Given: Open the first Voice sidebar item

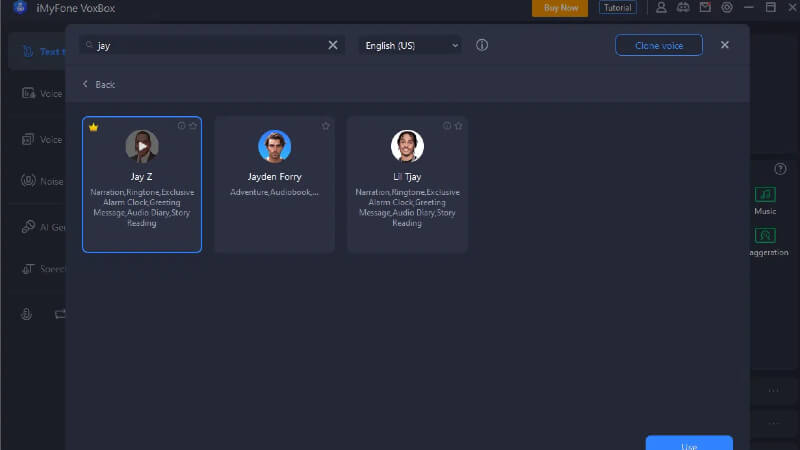Looking at the screenshot, I should coord(42,93).
